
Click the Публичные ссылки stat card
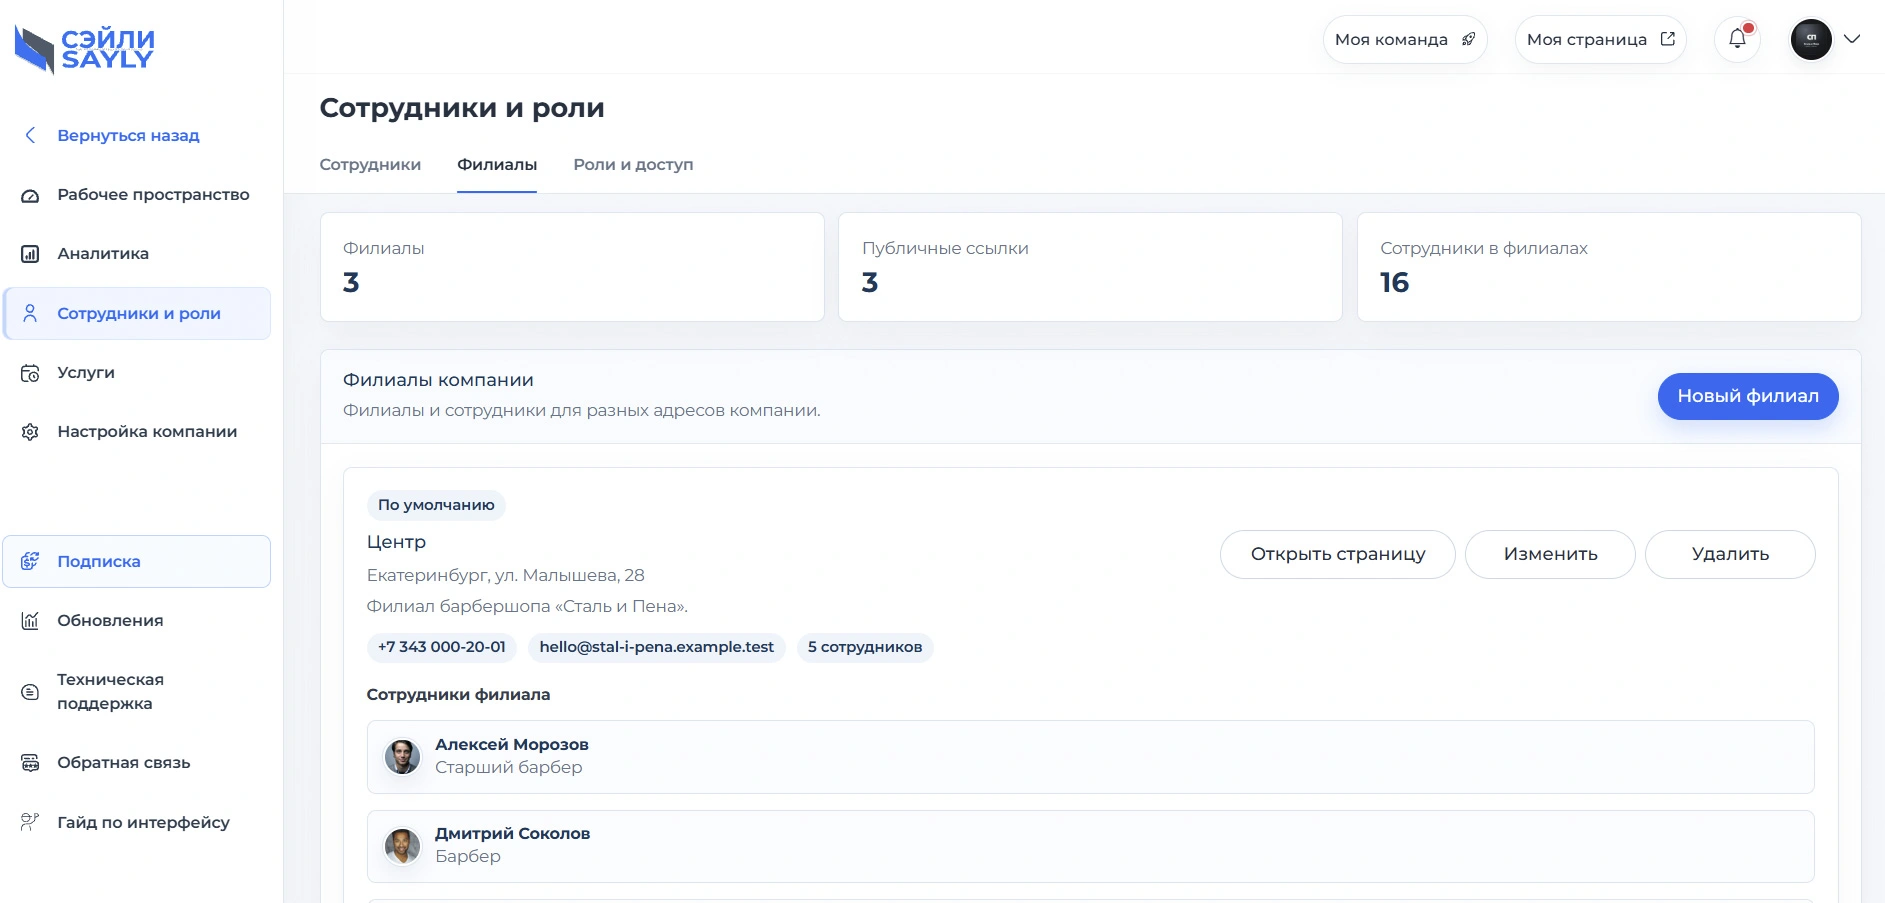coord(1090,267)
